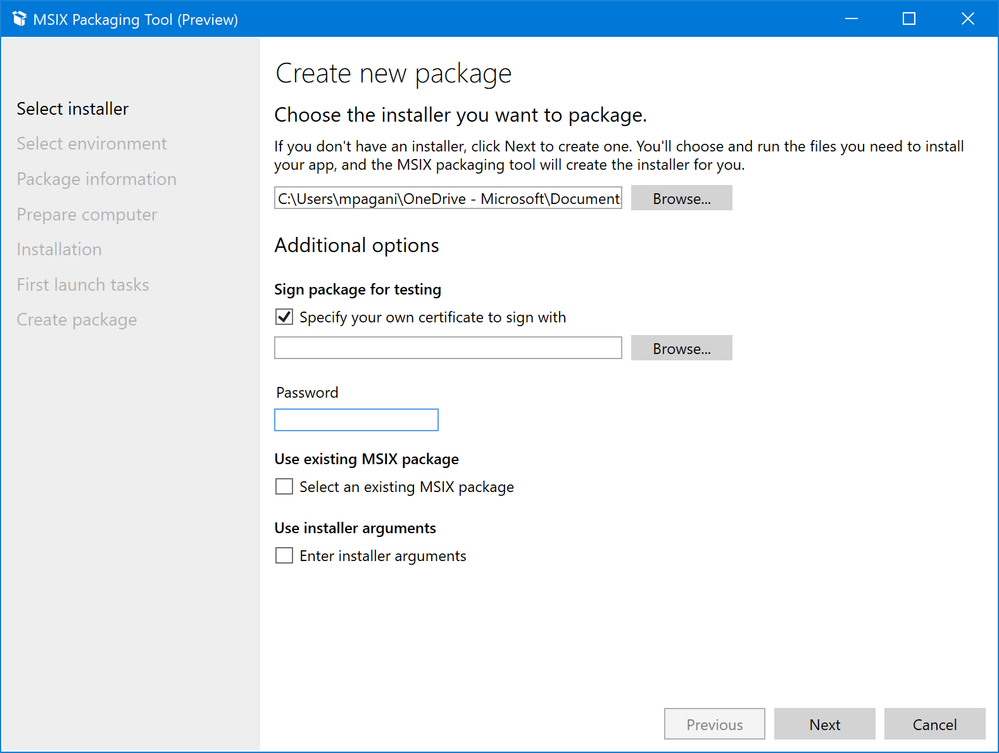This screenshot has height=753, width=999.
Task: Go to the Select environment step
Action: (92, 144)
